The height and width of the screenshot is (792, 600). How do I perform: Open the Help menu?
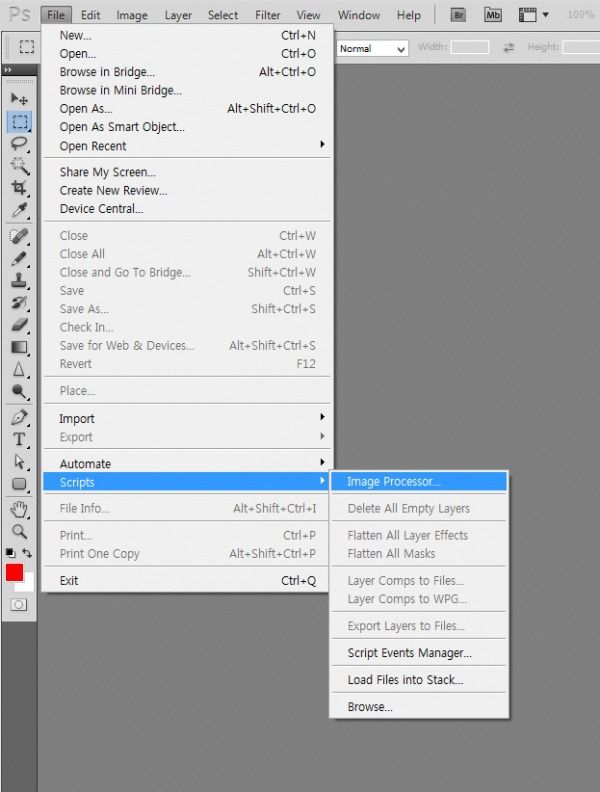click(409, 15)
